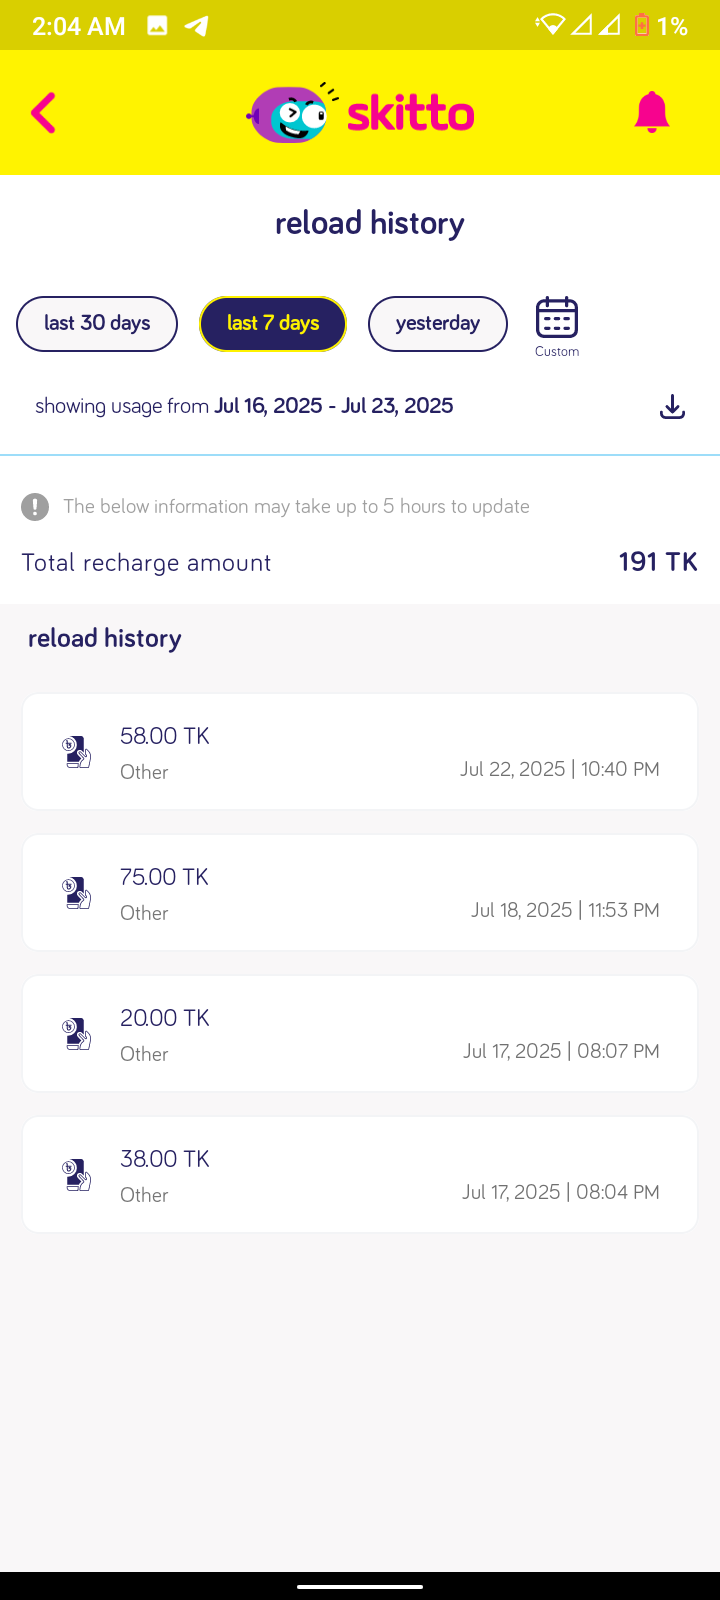
Task: Download the reload history report
Action: [672, 407]
